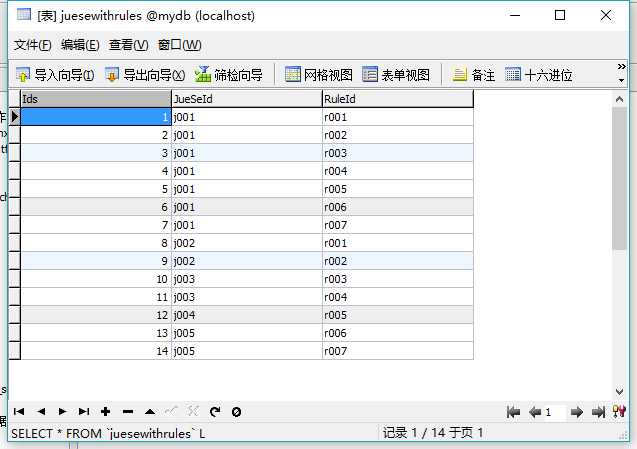The width and height of the screenshot is (637, 449).
Task: Open the 编辑(E) menu
Action: (80, 45)
